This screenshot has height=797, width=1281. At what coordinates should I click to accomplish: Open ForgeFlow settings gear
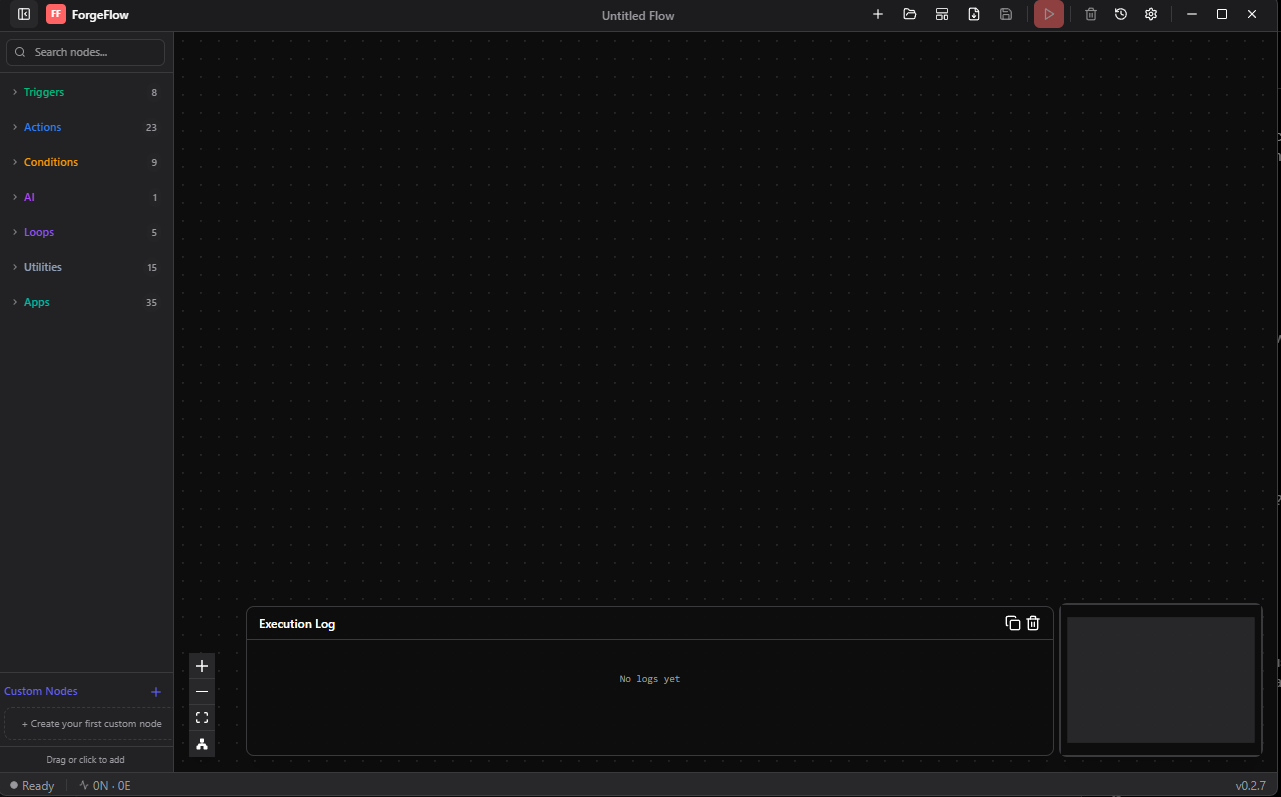[1151, 14]
